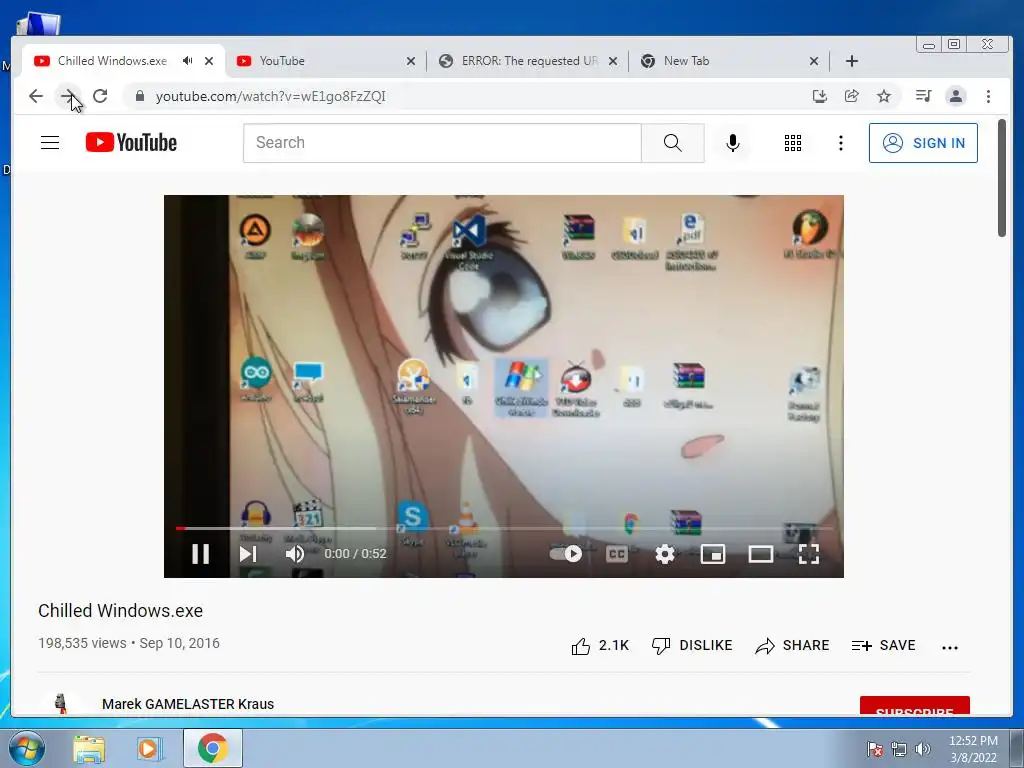Click the Chrome taskbar icon
Image resolution: width=1024 pixels, height=768 pixels.
212,748
